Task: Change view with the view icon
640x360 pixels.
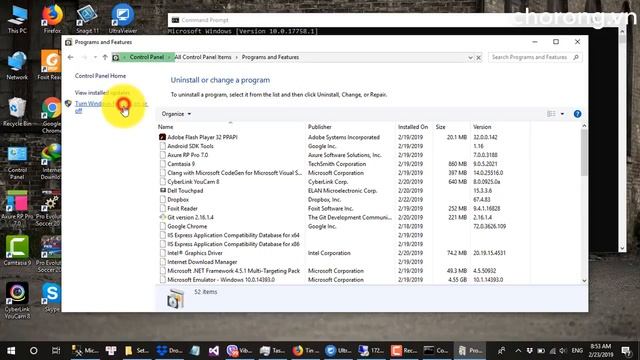Action: [x=551, y=114]
